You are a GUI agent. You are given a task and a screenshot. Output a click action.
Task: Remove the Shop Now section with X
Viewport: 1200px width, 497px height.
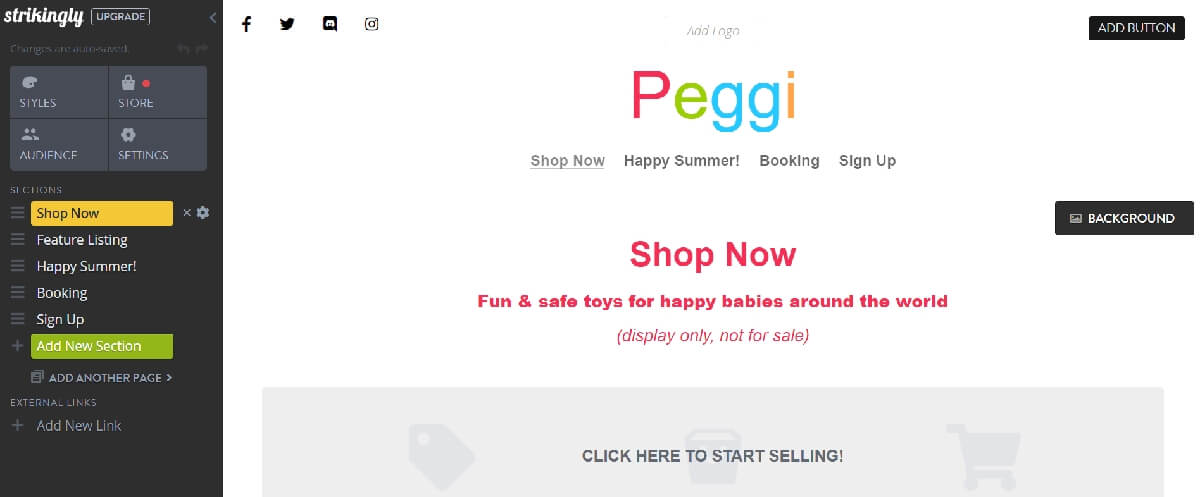click(x=186, y=213)
